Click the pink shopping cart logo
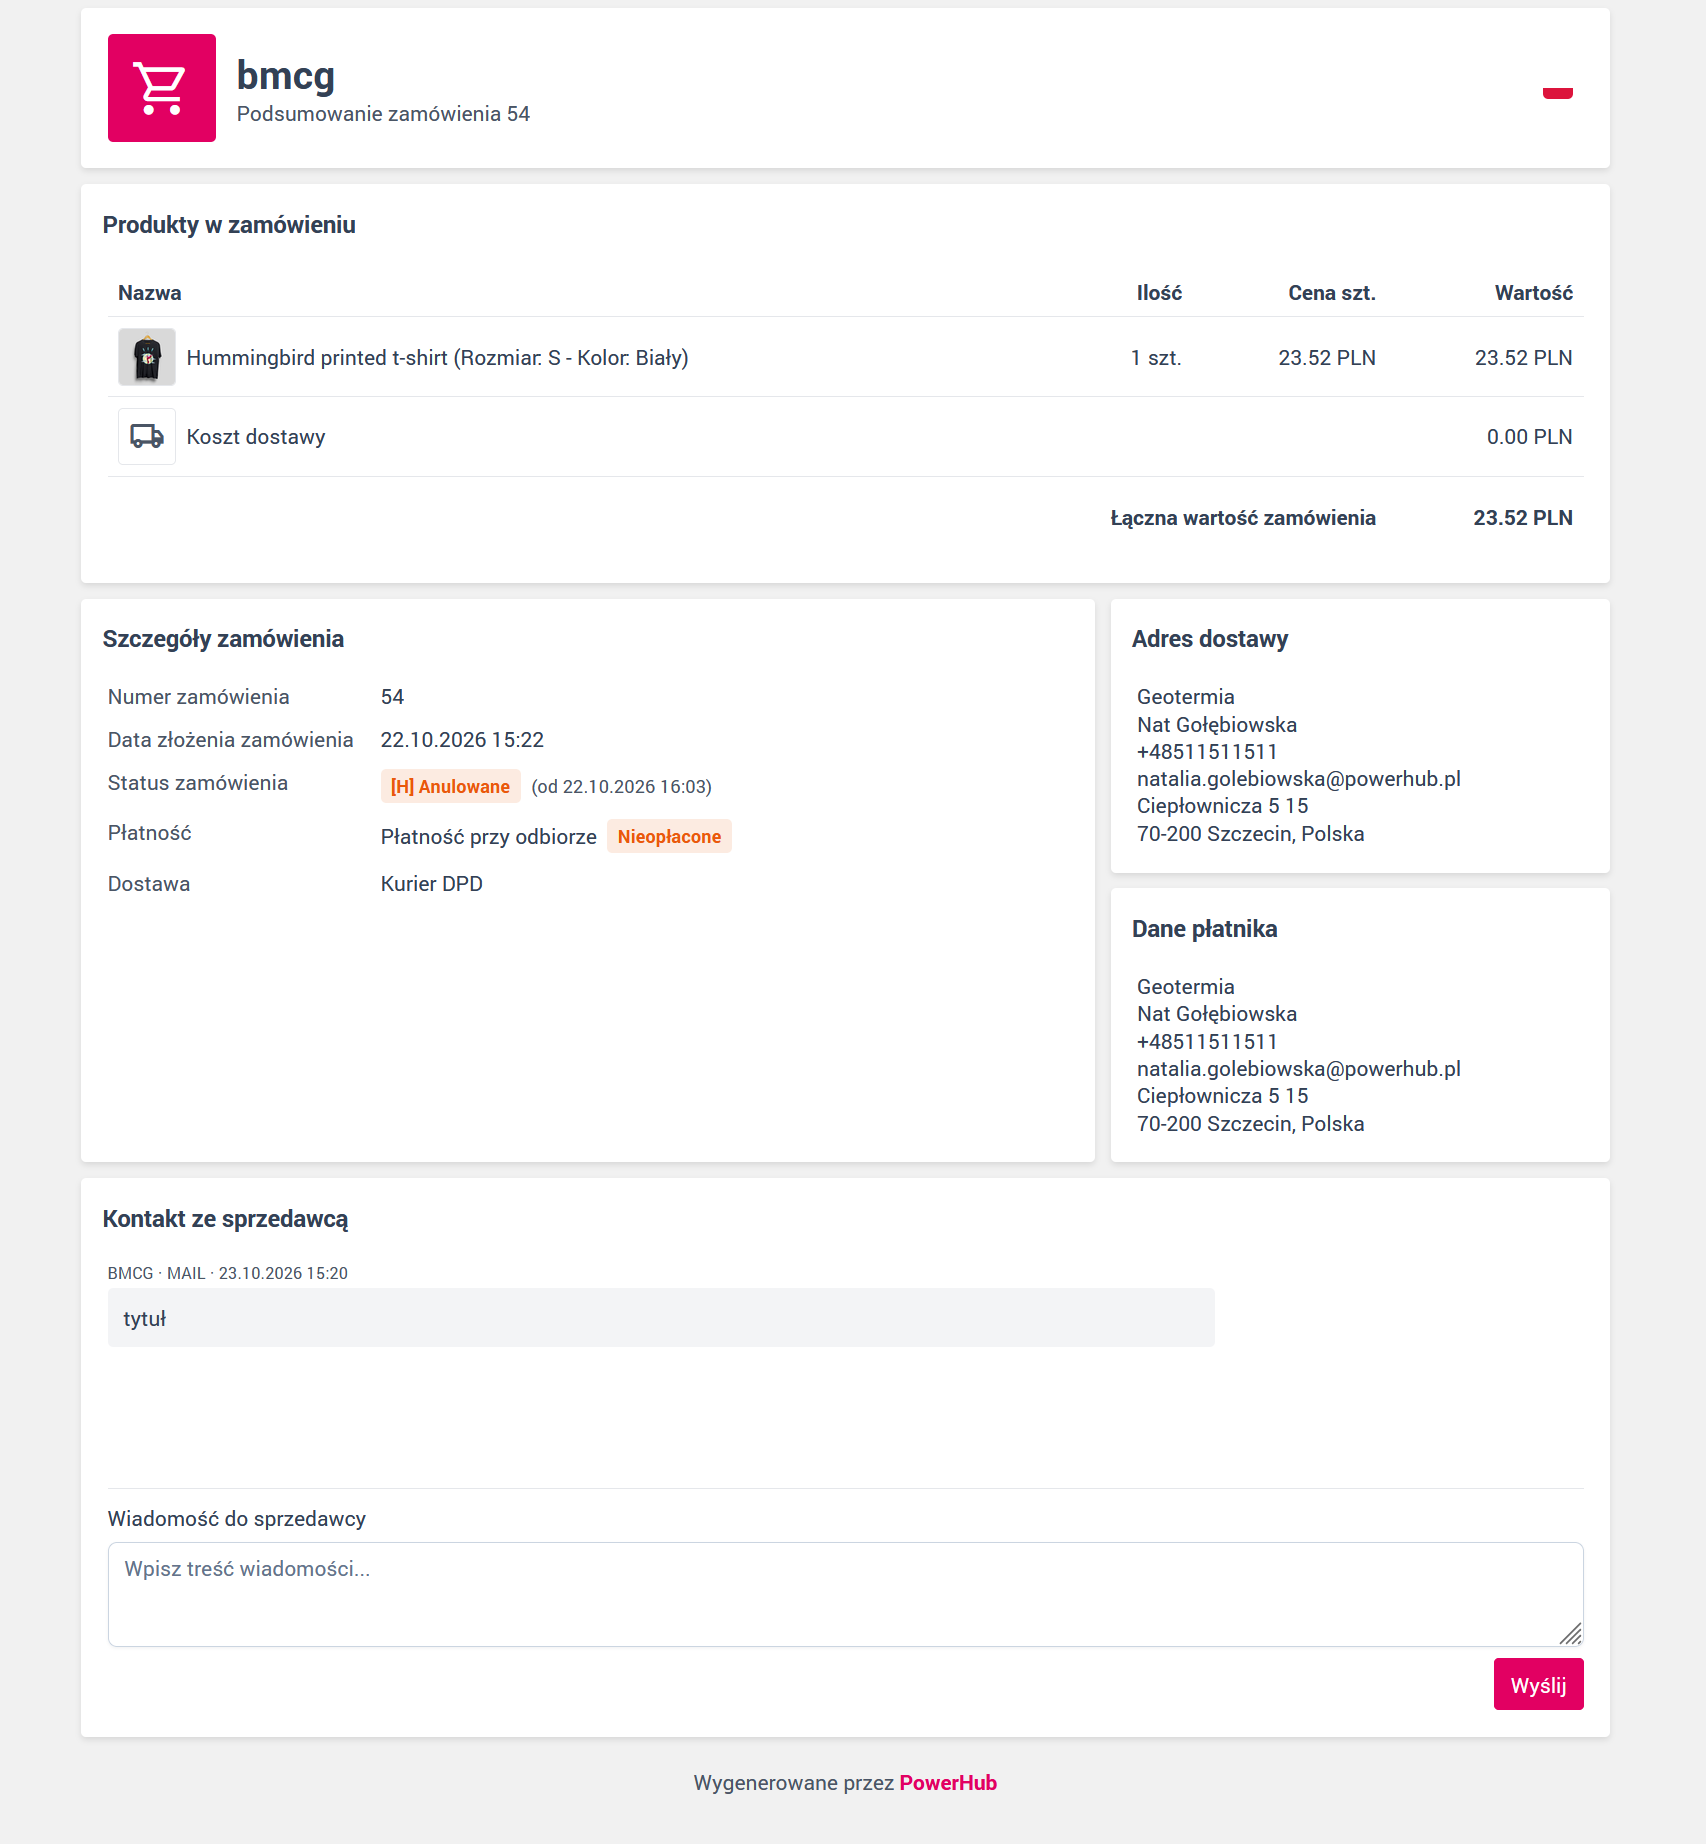Image resolution: width=1706 pixels, height=1844 pixels. click(162, 88)
